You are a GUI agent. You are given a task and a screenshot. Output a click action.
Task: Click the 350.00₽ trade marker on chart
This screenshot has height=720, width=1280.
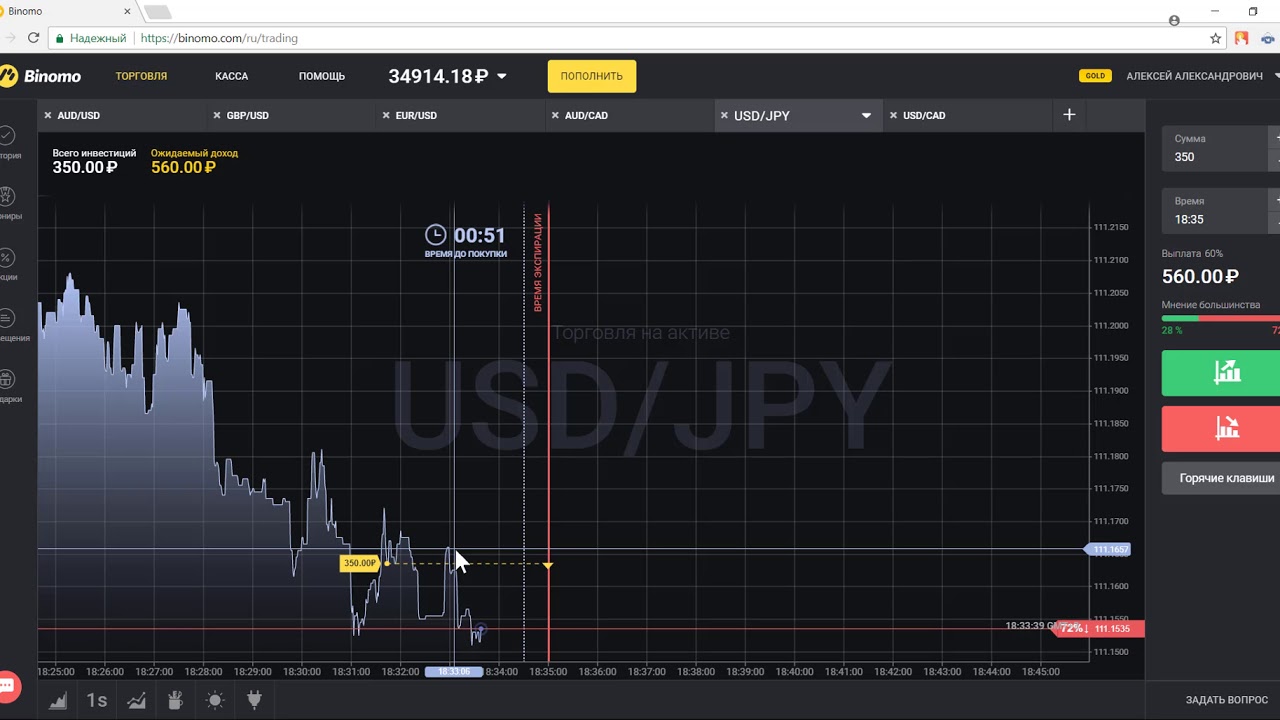point(360,563)
